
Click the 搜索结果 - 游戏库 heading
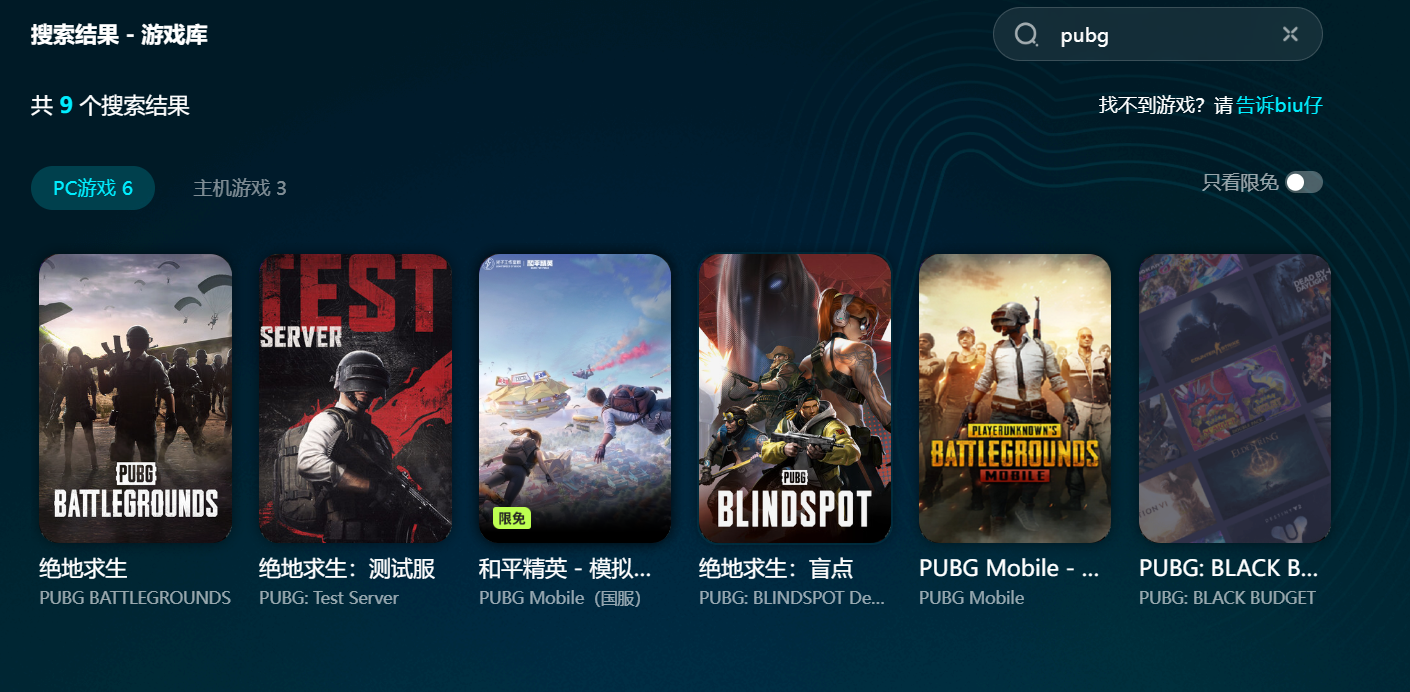pyautogui.click(x=119, y=35)
